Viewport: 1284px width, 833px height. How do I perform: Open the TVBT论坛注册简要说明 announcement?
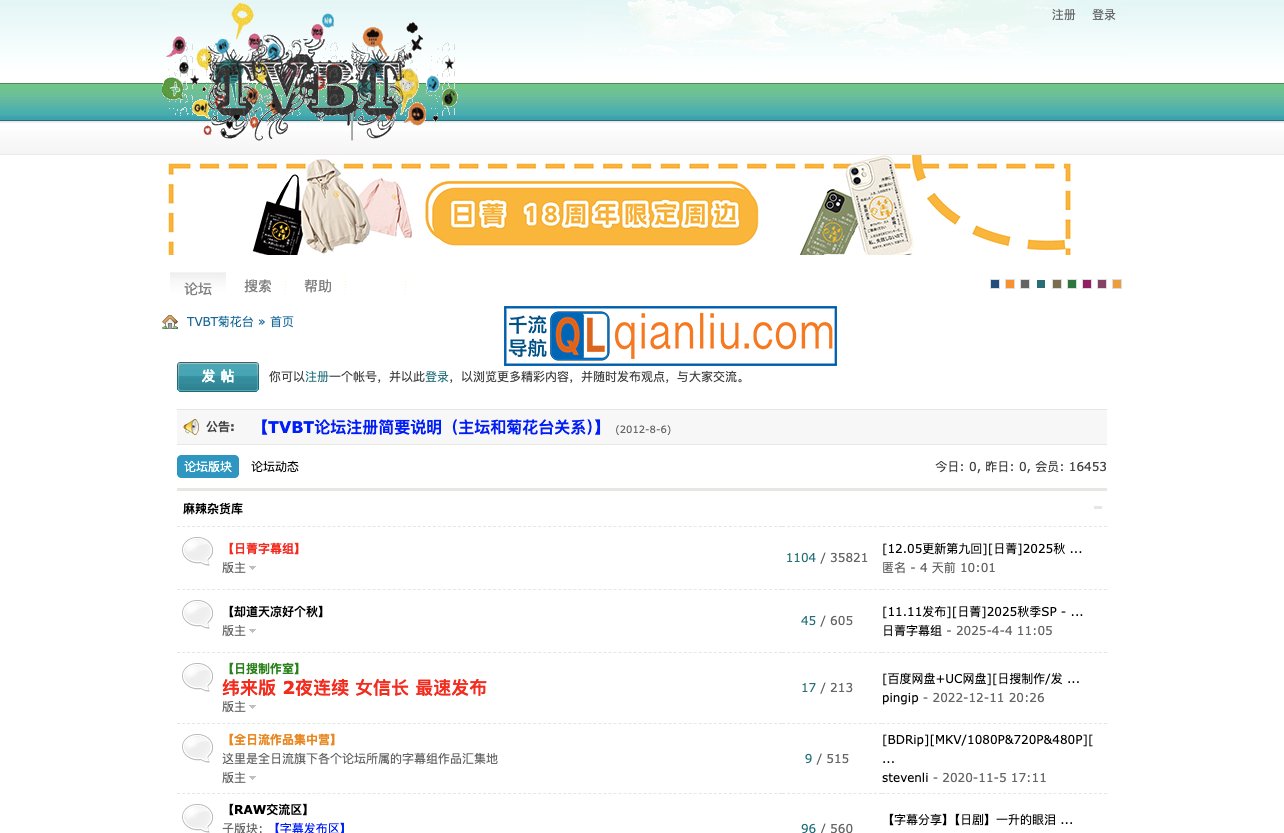point(430,428)
